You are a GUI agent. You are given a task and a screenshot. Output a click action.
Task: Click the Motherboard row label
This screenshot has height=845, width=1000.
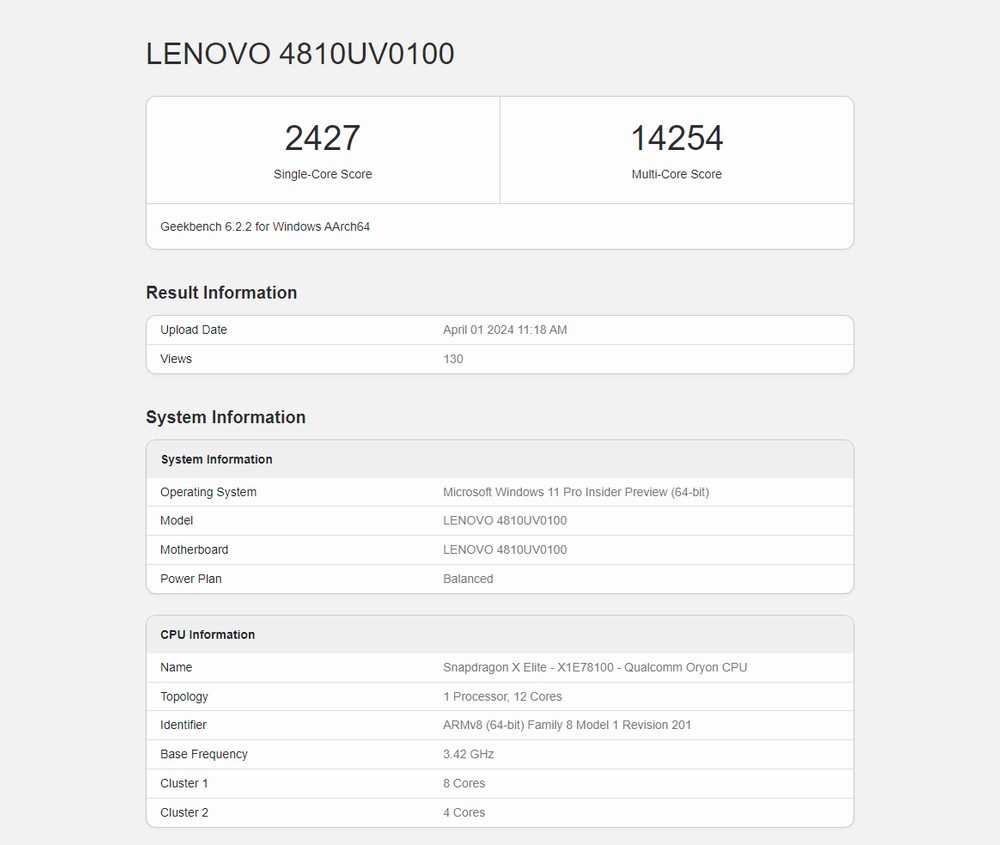(x=194, y=550)
